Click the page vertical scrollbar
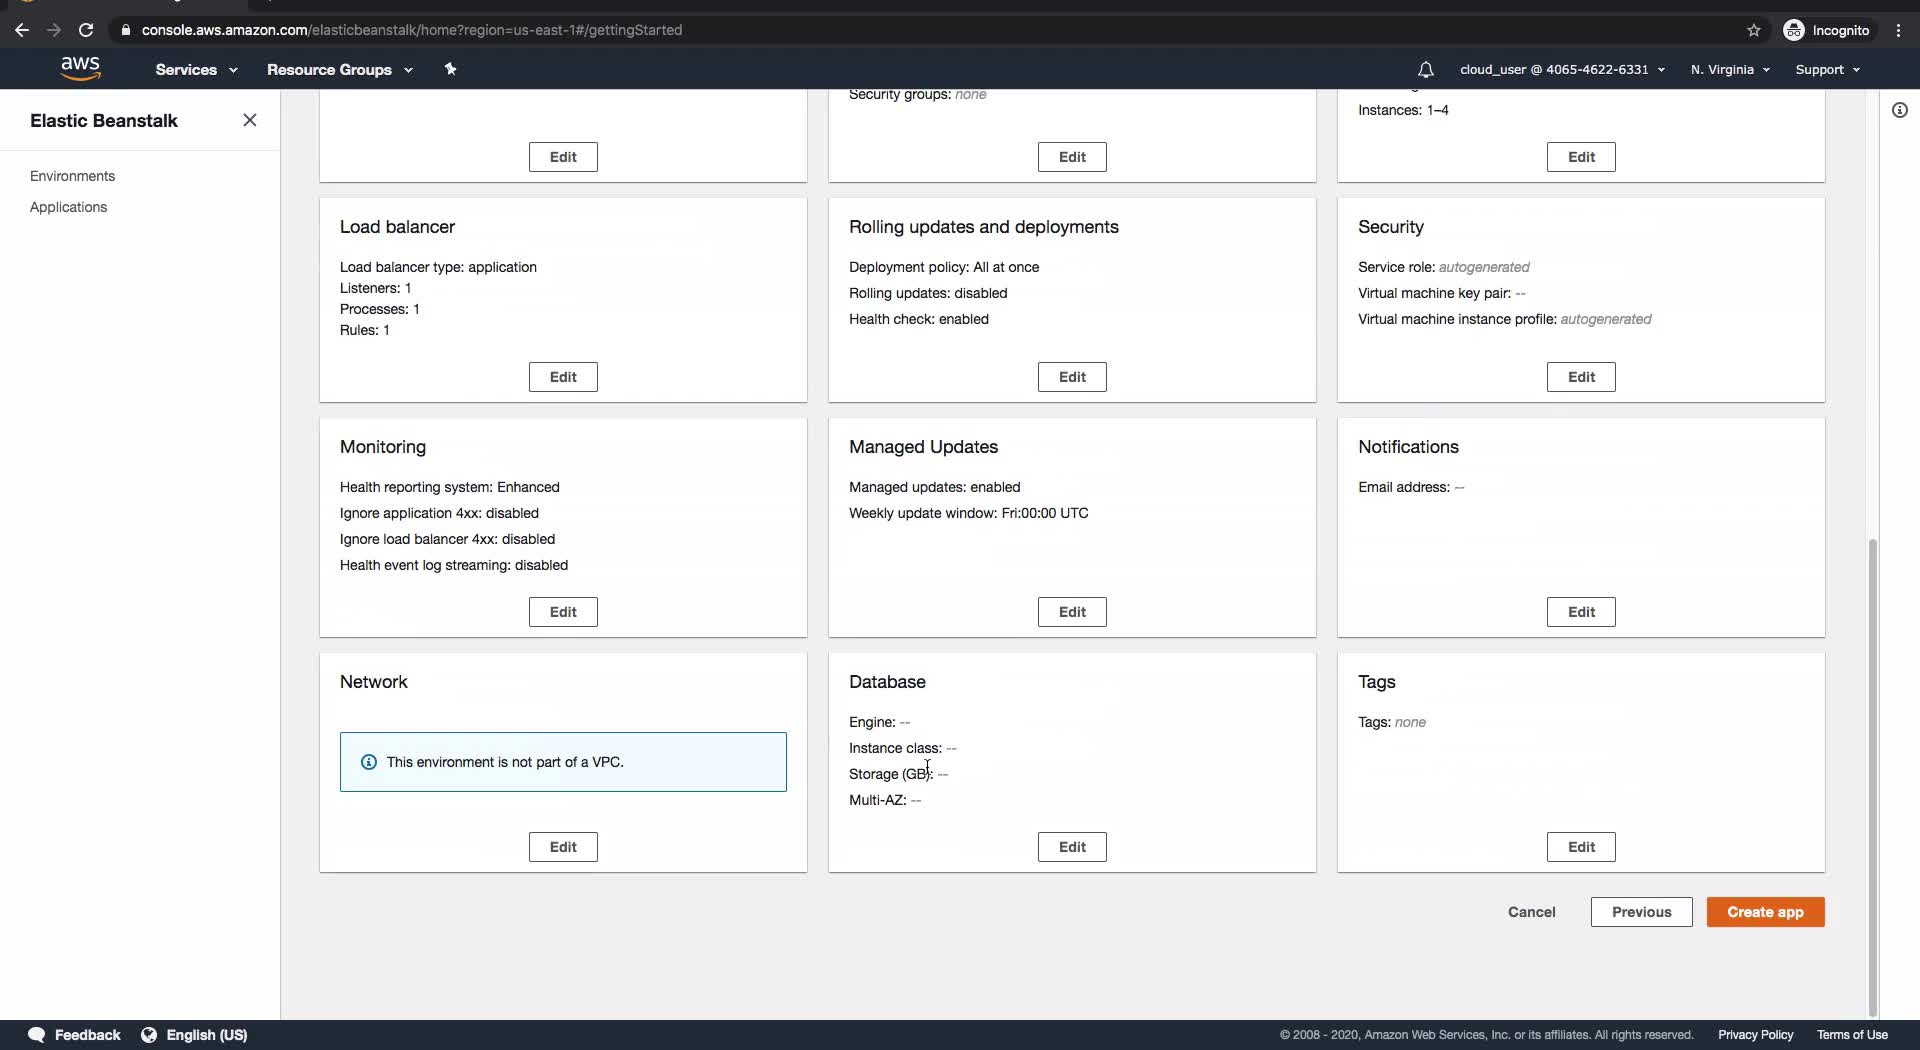Viewport: 1920px width, 1050px height. click(x=1873, y=777)
